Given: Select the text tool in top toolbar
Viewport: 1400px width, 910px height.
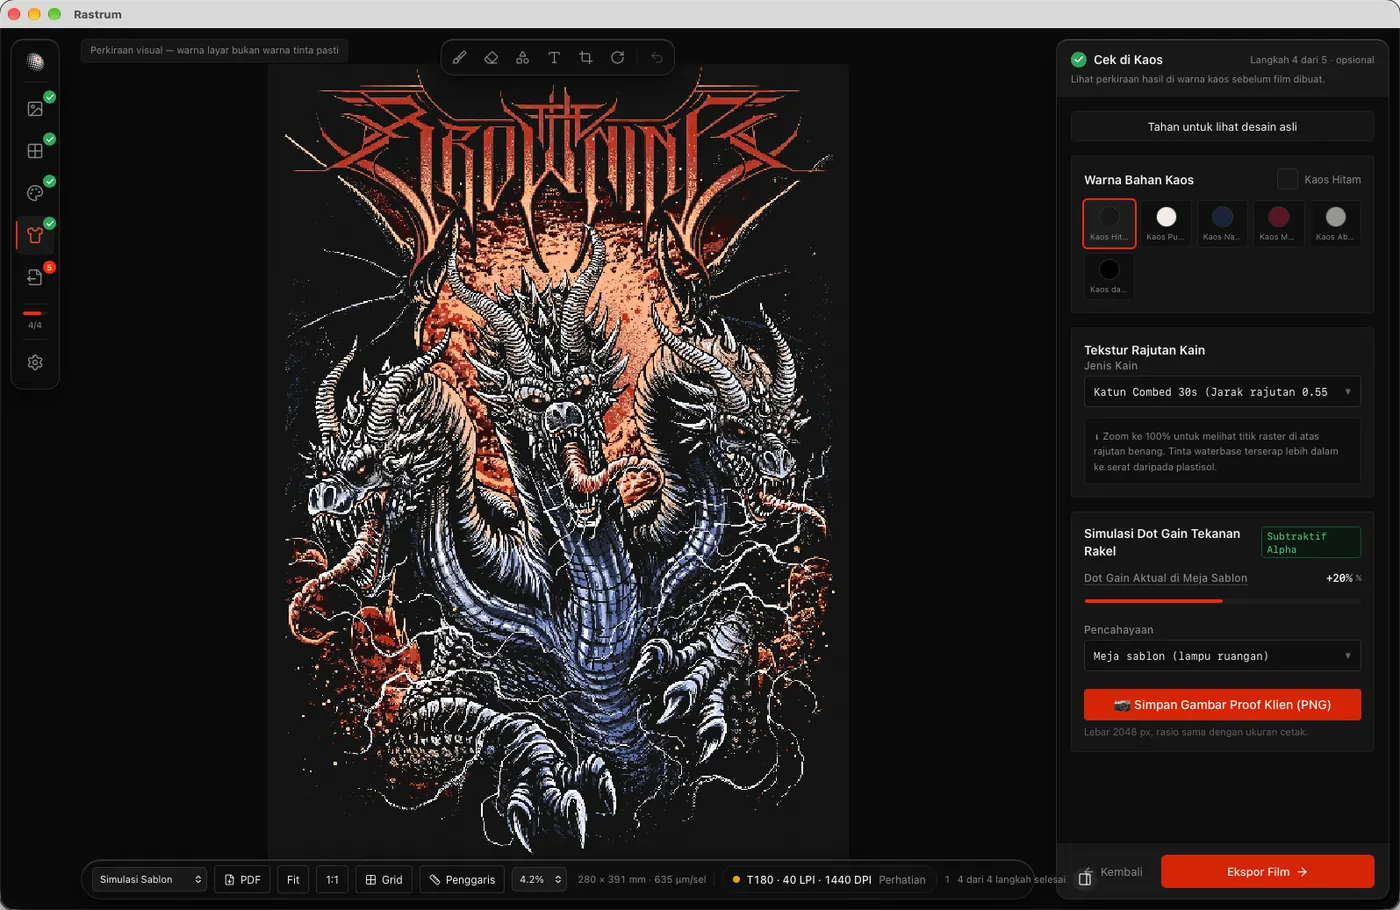Looking at the screenshot, I should tap(554, 57).
